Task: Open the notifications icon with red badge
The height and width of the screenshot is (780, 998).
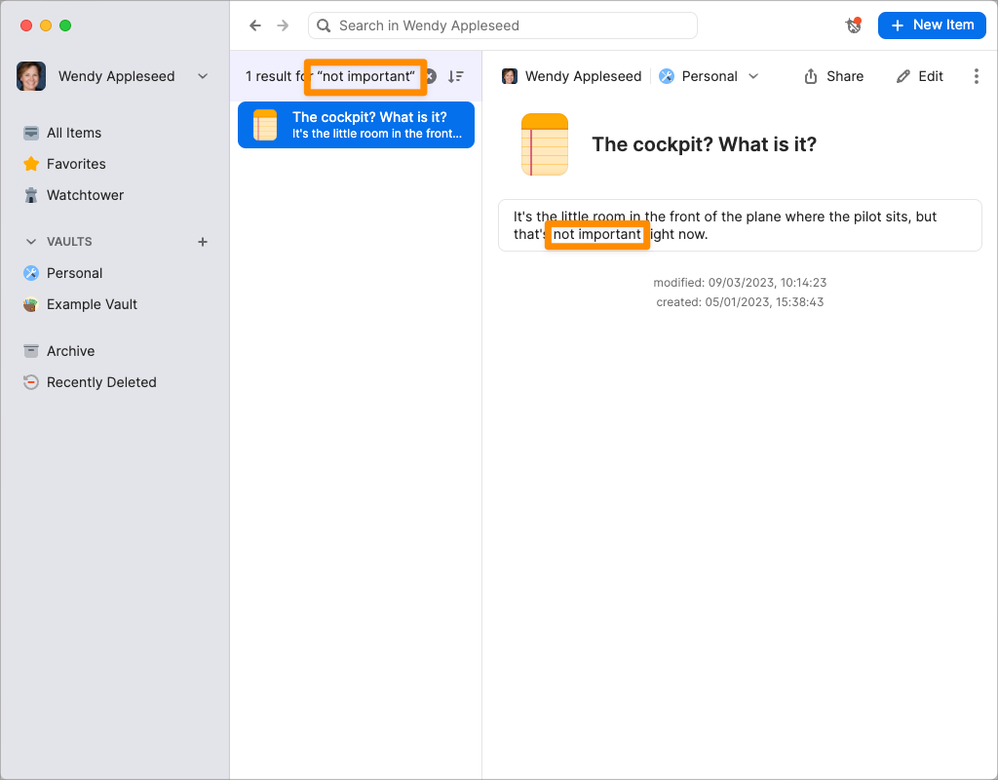Action: [853, 25]
